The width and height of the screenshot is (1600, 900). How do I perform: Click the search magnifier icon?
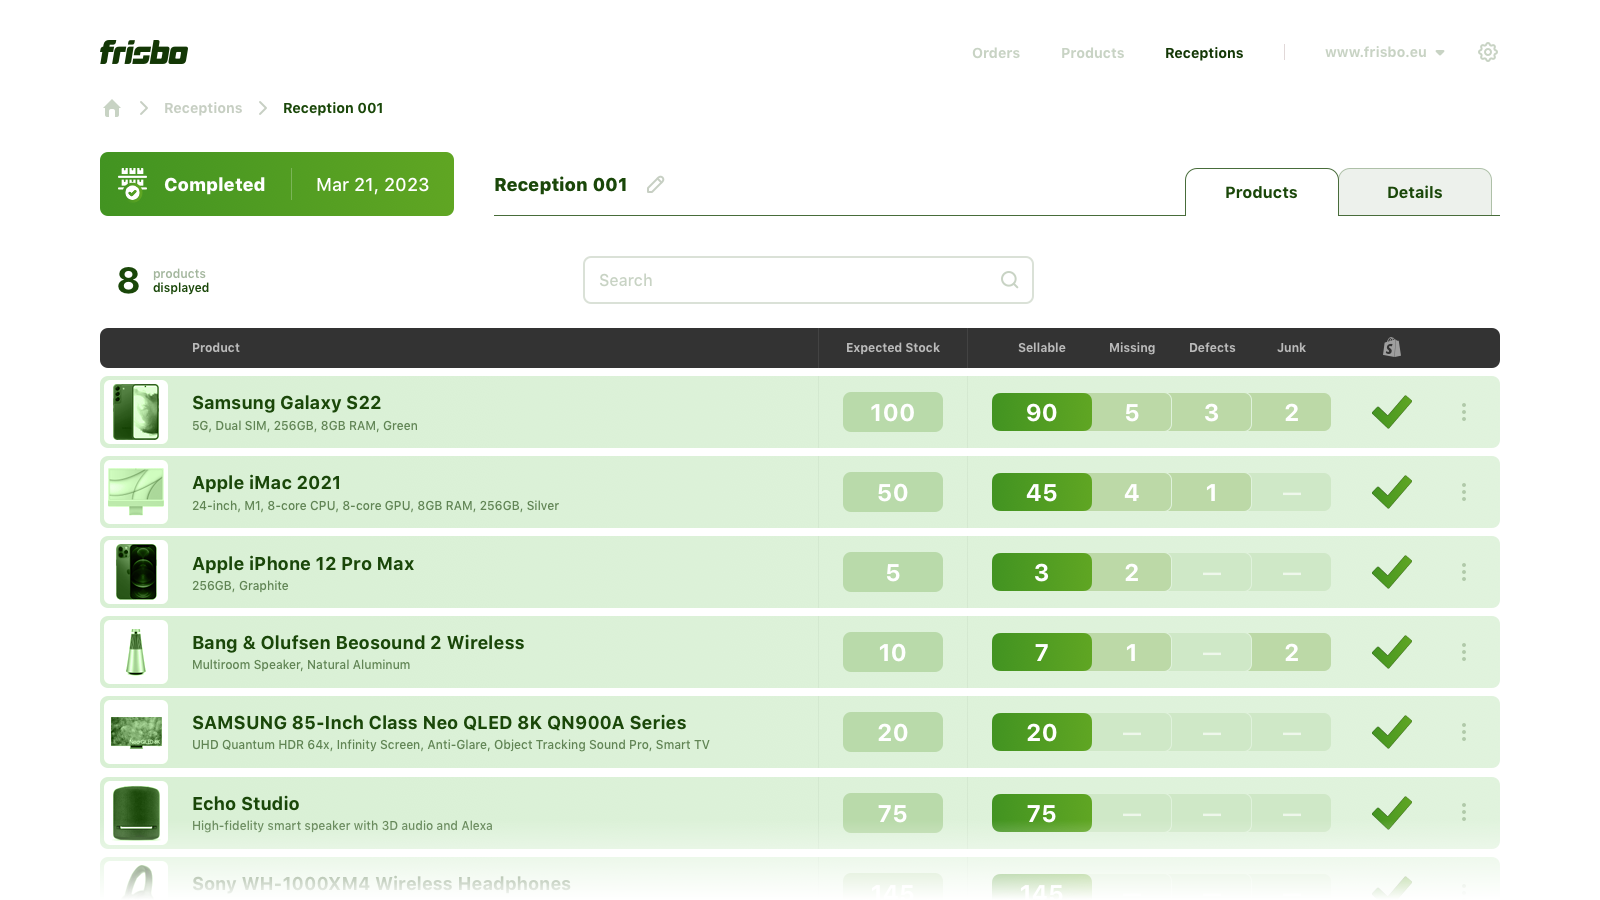coord(1010,280)
